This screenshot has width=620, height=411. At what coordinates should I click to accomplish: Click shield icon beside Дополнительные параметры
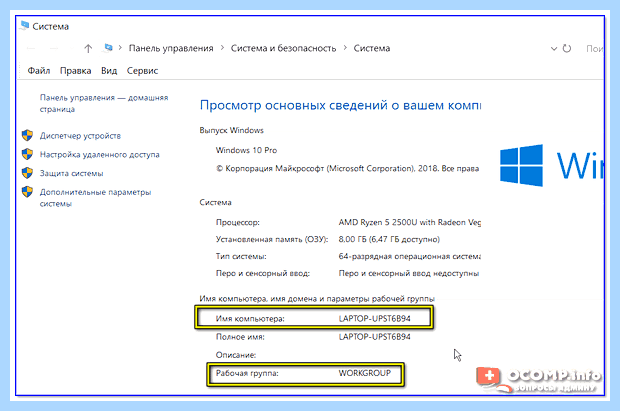coord(27,192)
